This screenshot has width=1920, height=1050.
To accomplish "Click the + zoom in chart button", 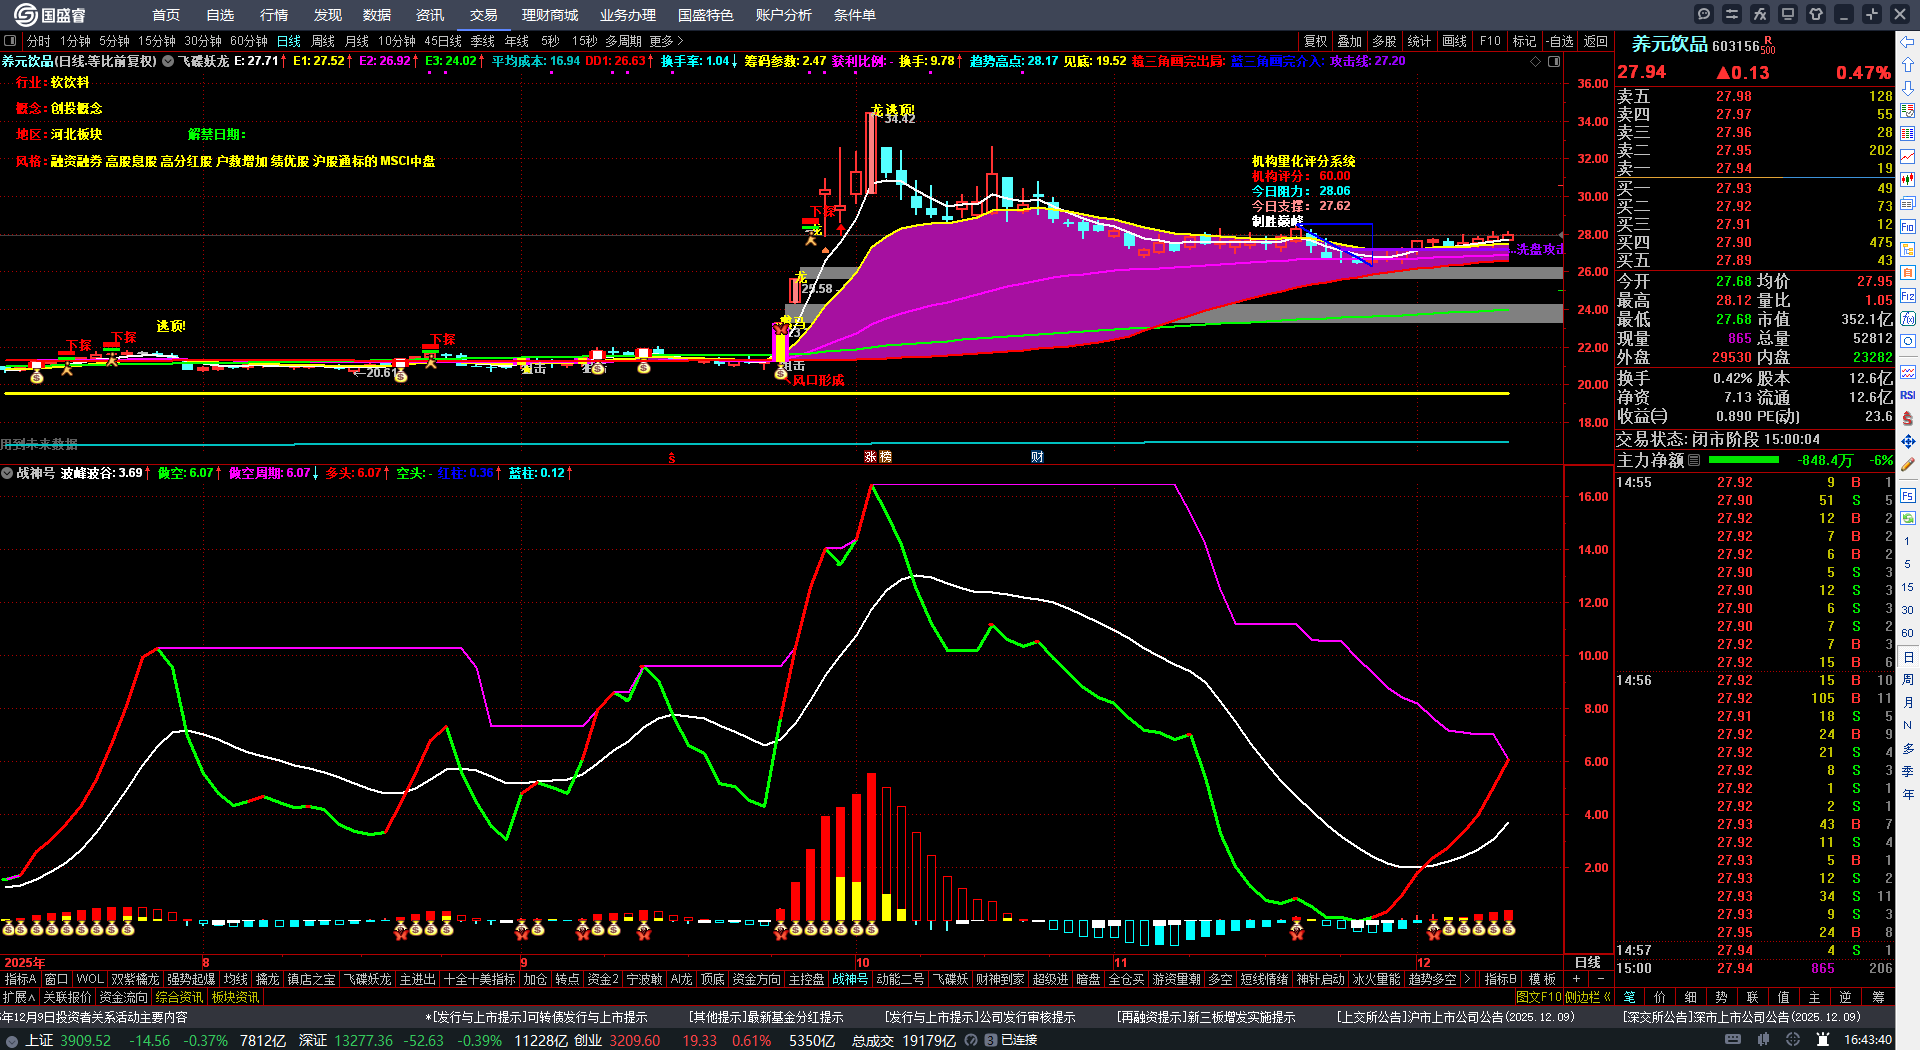I will coord(1577,979).
